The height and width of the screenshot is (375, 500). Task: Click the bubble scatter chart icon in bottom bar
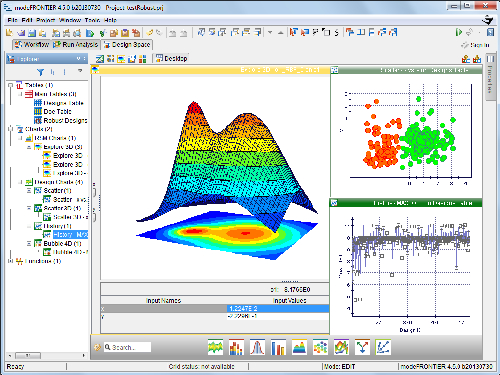pyautogui.click(x=320, y=347)
